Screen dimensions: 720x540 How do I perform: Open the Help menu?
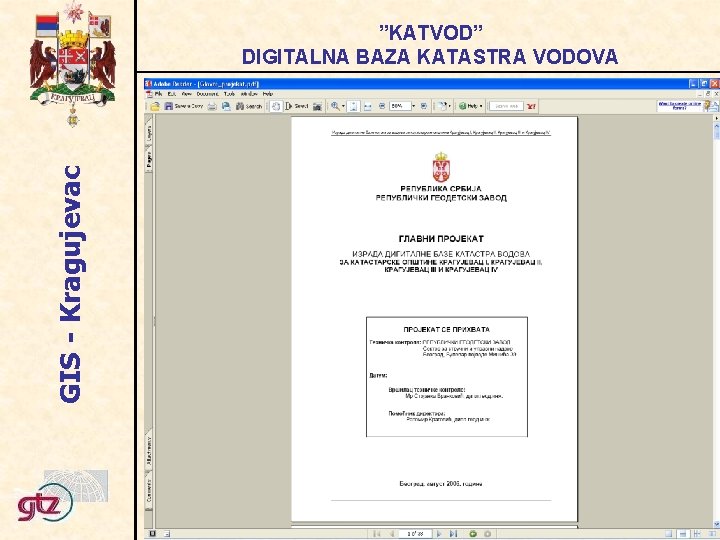[x=268, y=94]
